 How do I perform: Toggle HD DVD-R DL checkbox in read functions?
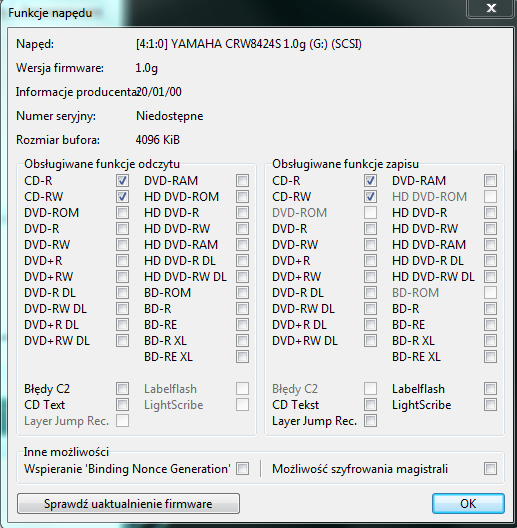point(243,260)
